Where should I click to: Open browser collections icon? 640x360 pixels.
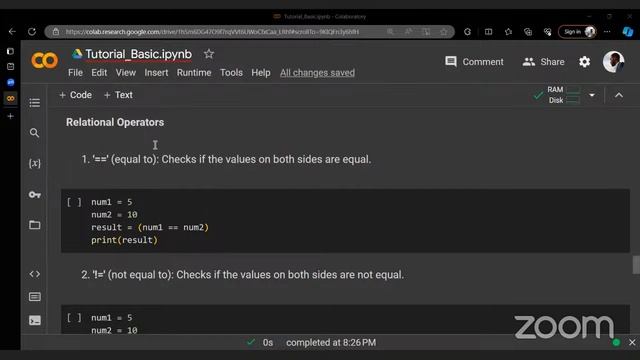[x=528, y=31]
